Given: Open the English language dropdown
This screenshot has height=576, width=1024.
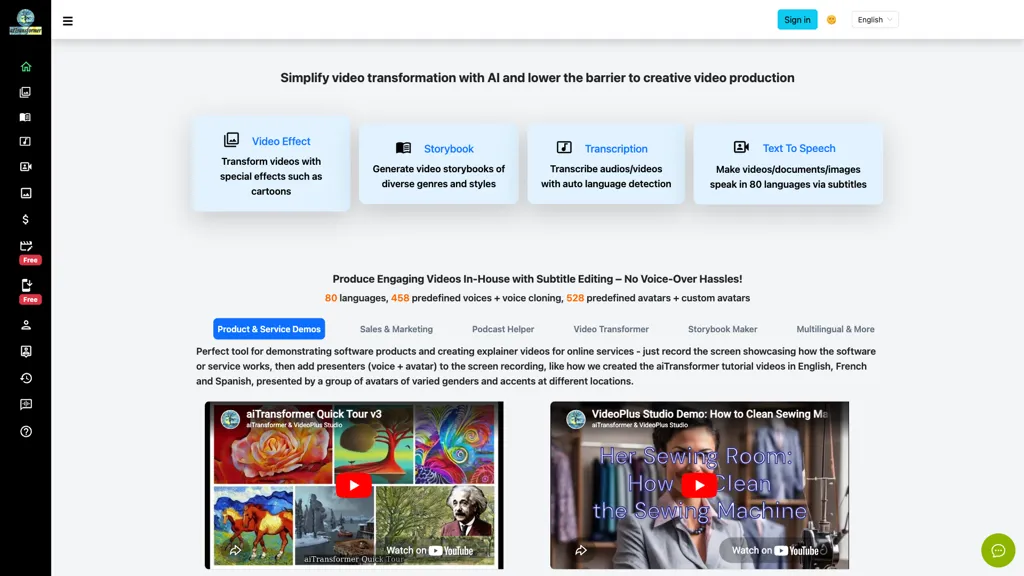Looking at the screenshot, I should point(874,20).
